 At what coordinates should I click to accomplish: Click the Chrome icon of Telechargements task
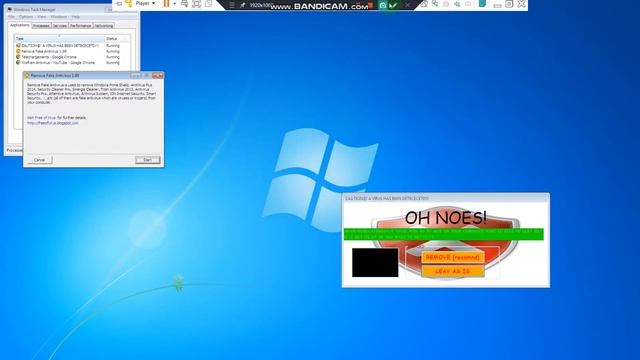point(18,57)
